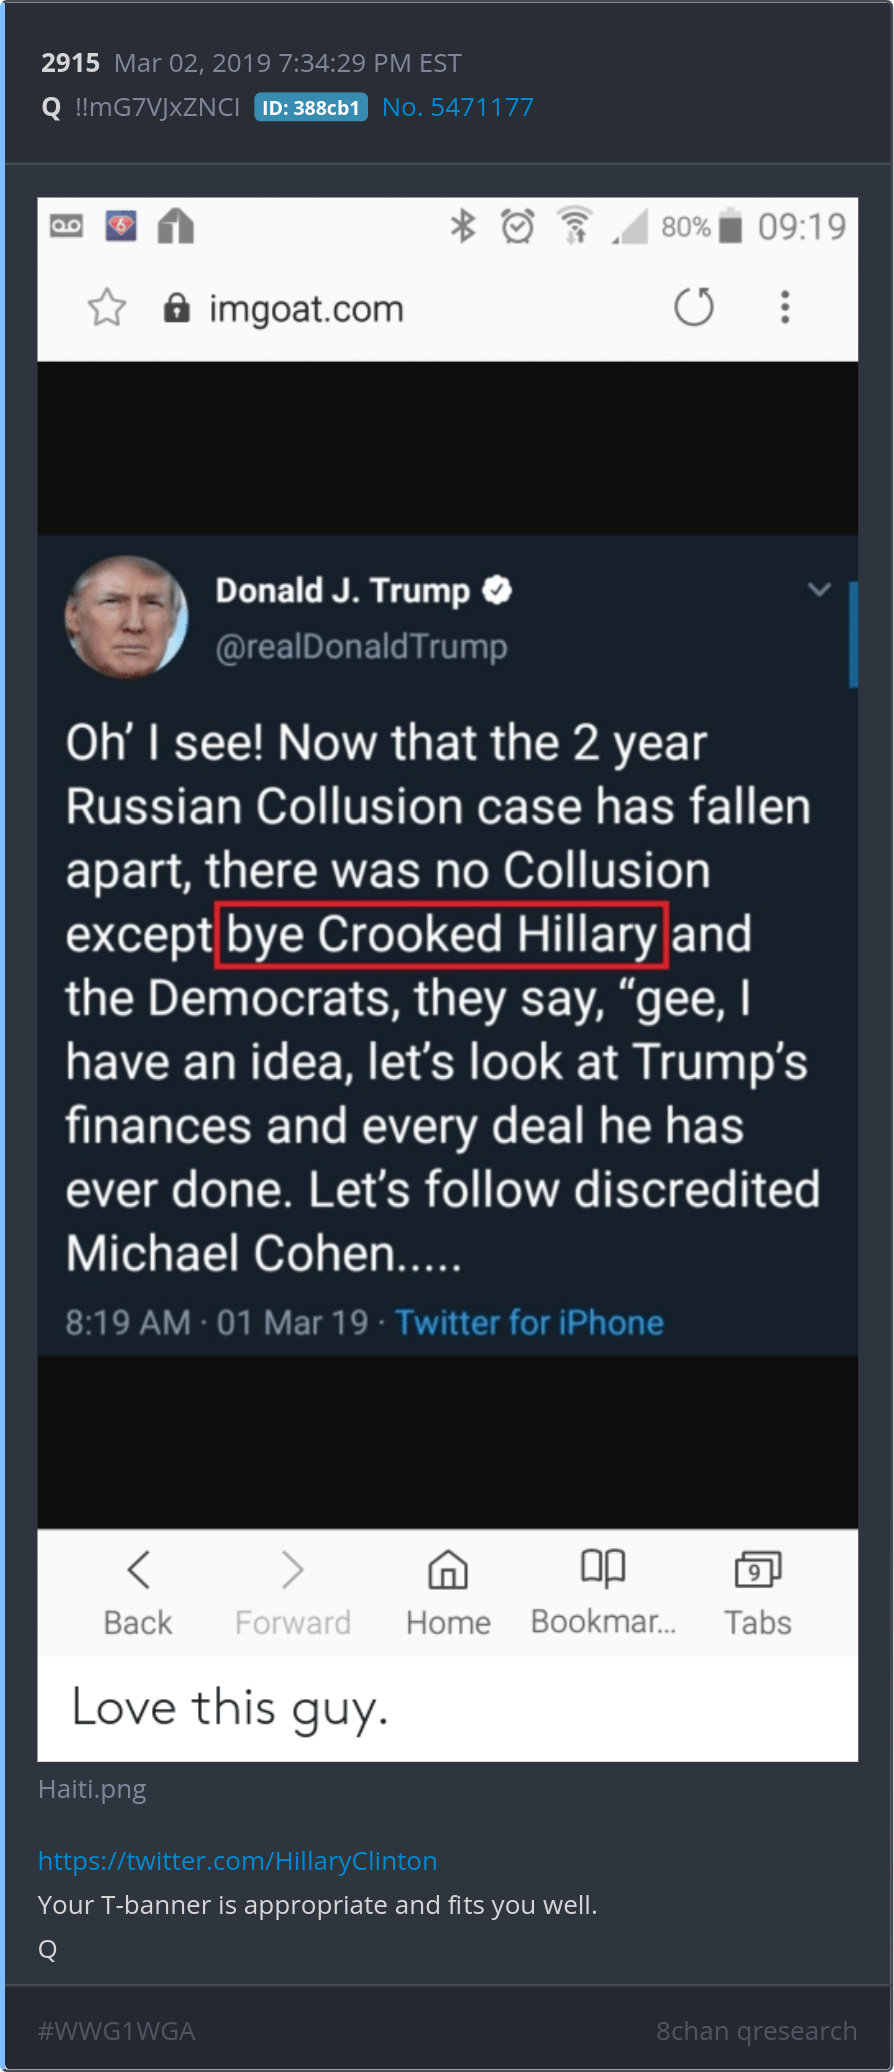
Task: Click the padlock security icon
Action: 177,308
